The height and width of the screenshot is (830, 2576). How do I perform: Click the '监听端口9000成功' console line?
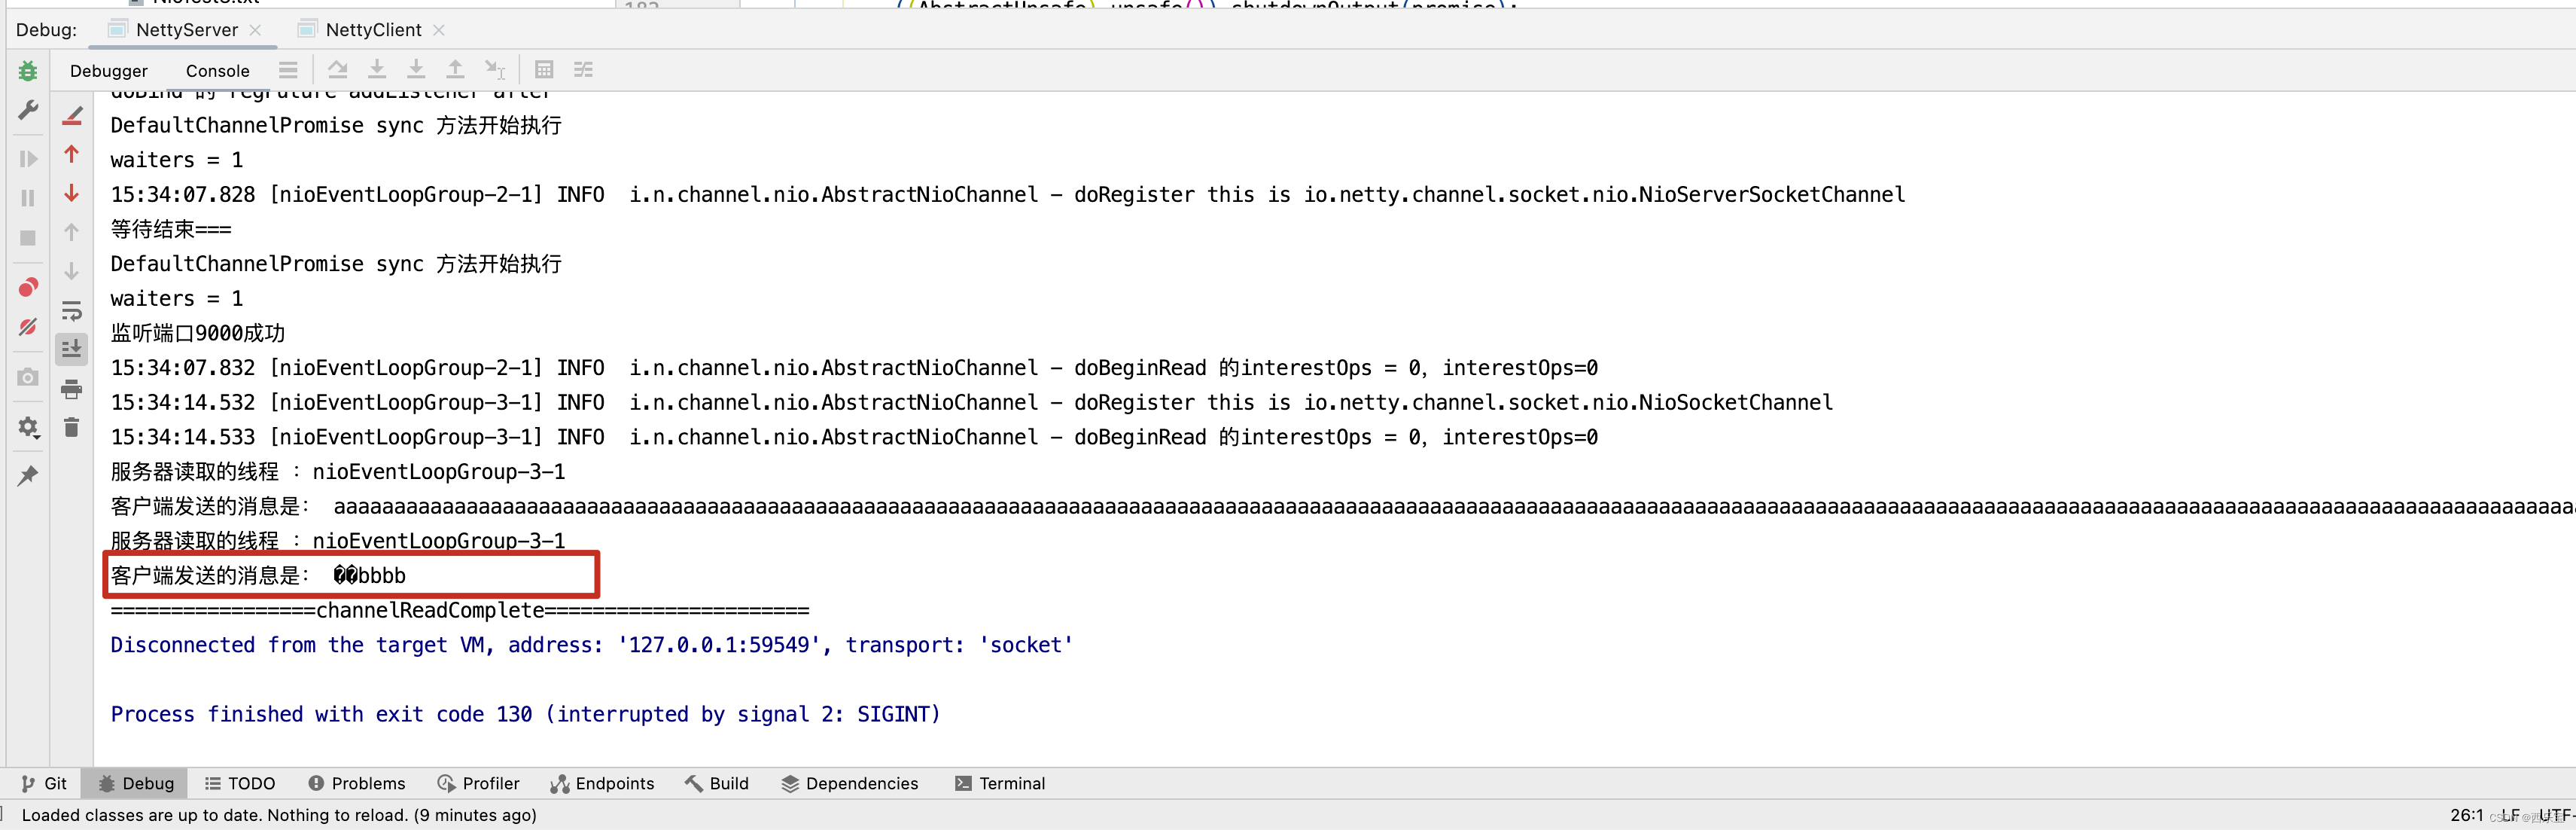coord(198,333)
